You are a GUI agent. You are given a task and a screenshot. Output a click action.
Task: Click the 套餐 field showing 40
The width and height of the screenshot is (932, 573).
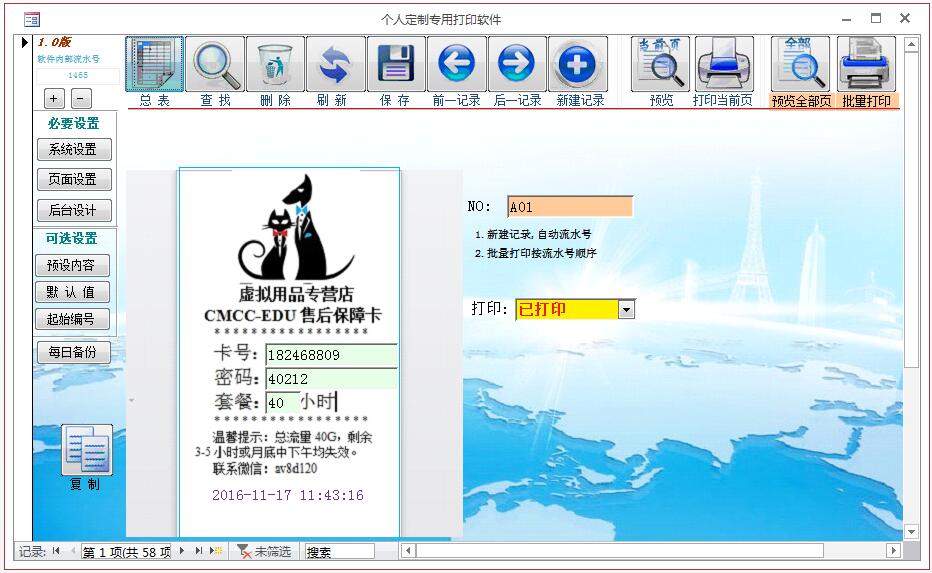(x=282, y=402)
